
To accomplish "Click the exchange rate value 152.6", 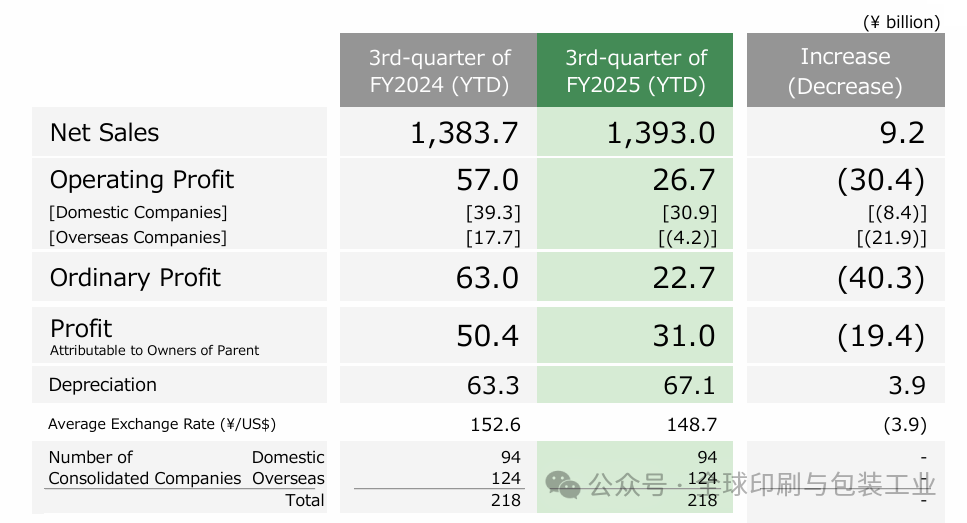I will (495, 425).
